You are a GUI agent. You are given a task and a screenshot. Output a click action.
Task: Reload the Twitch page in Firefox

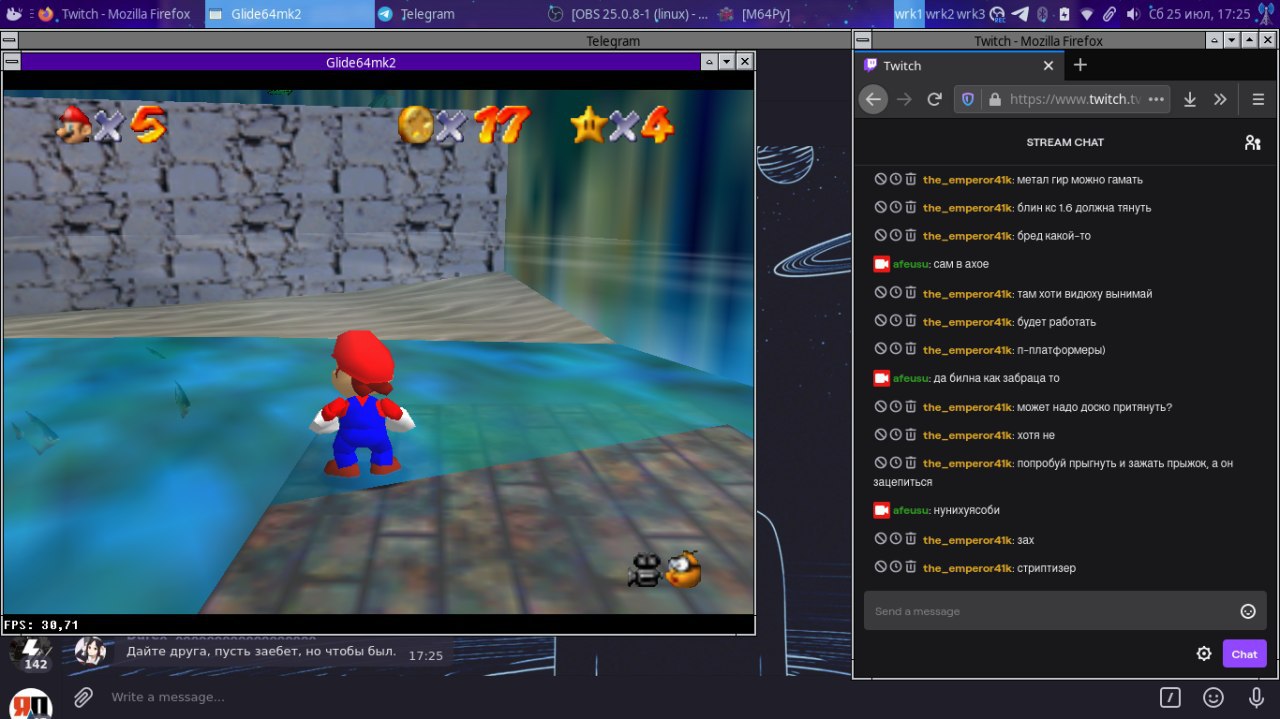[x=935, y=99]
